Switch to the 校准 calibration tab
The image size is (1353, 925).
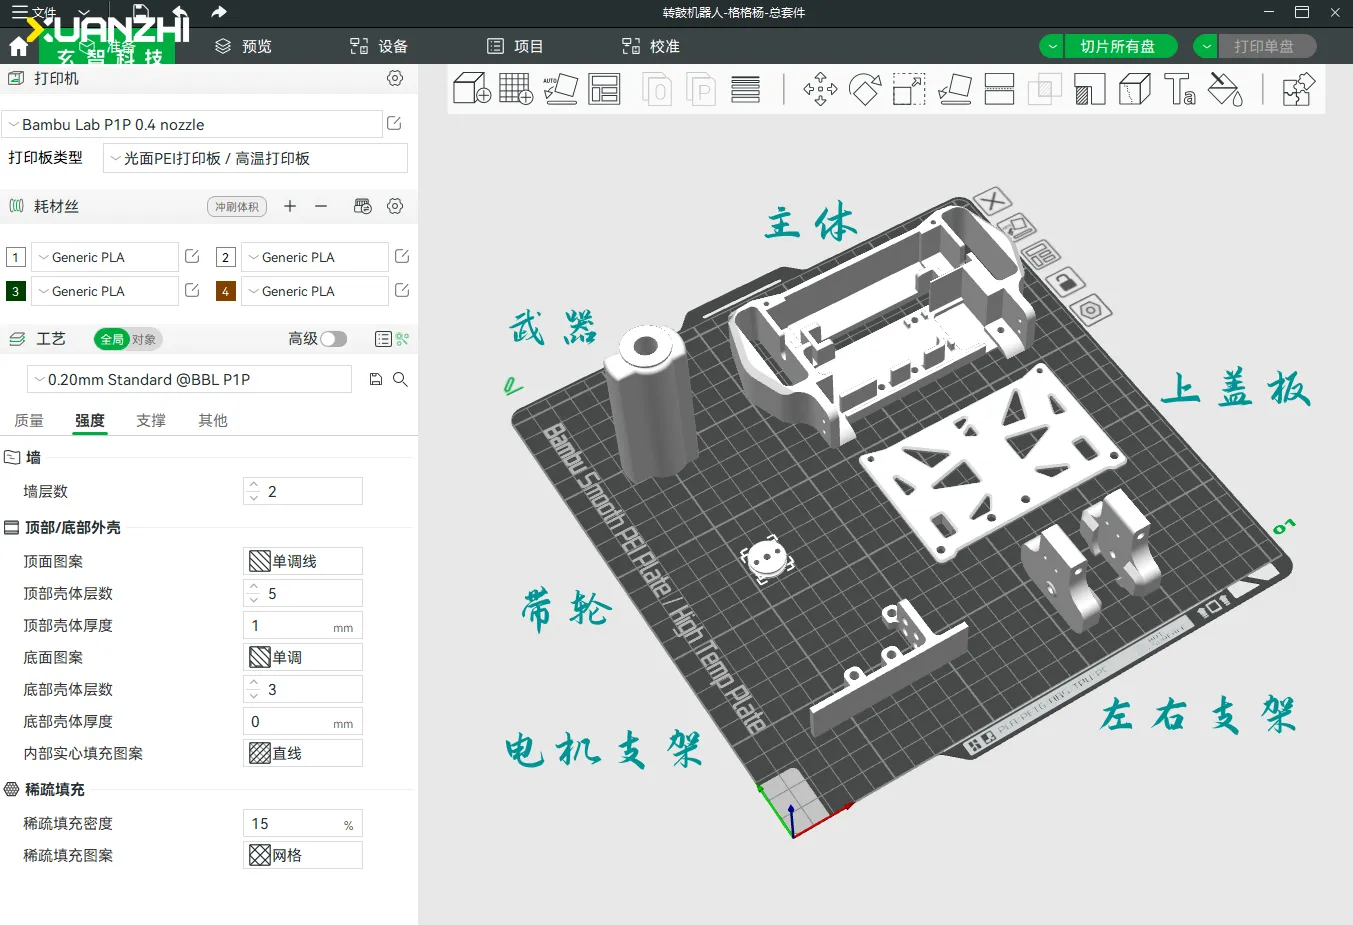point(651,46)
